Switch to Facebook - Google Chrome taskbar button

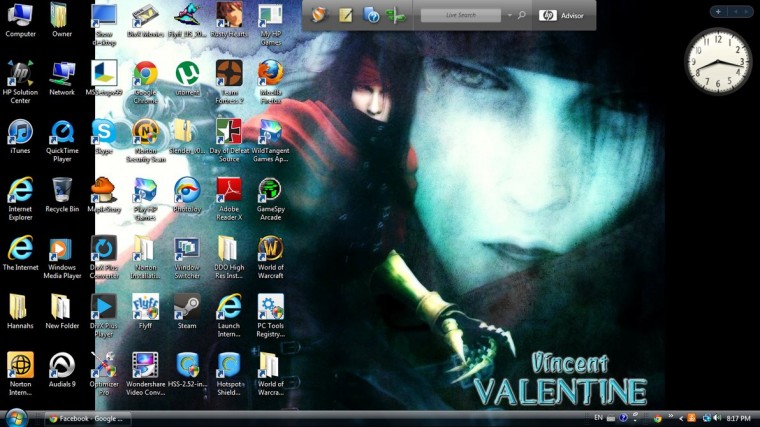[88, 419]
